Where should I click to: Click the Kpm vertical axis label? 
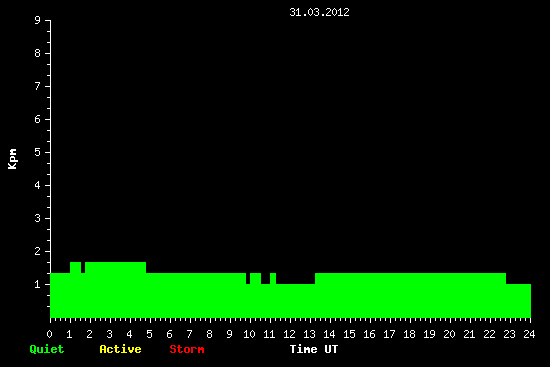click(x=12, y=159)
